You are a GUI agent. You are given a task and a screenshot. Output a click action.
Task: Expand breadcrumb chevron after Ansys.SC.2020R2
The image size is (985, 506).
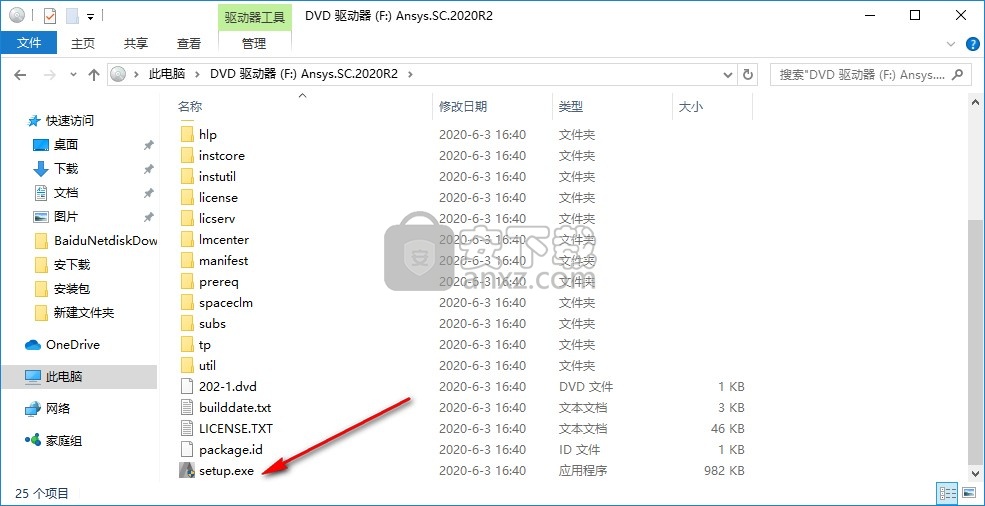411,74
